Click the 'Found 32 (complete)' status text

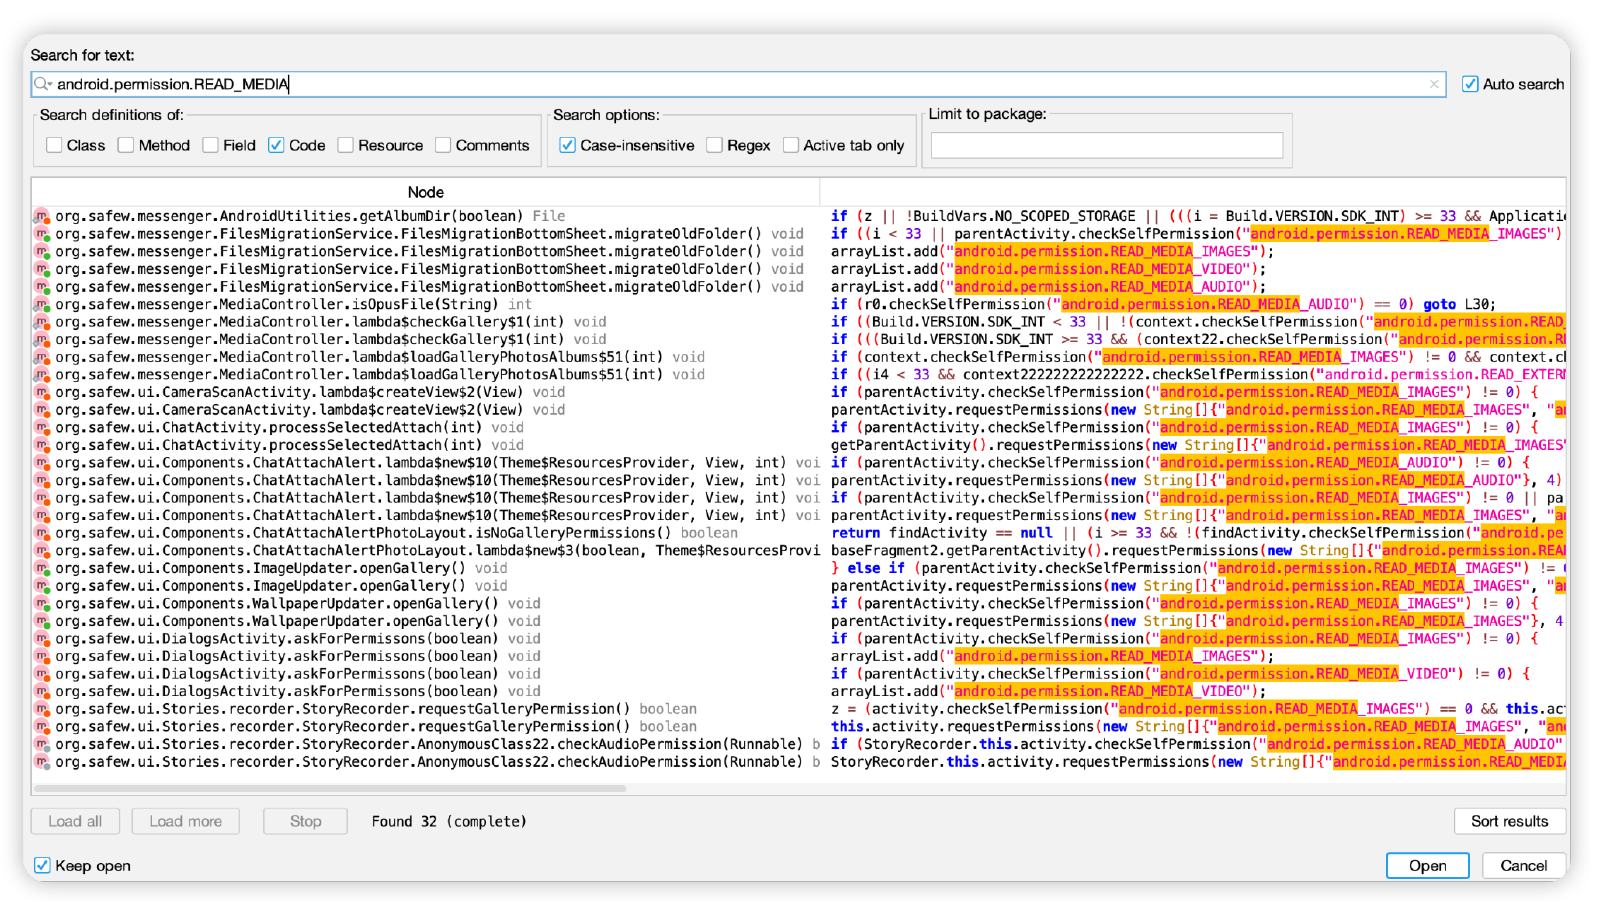tap(449, 821)
